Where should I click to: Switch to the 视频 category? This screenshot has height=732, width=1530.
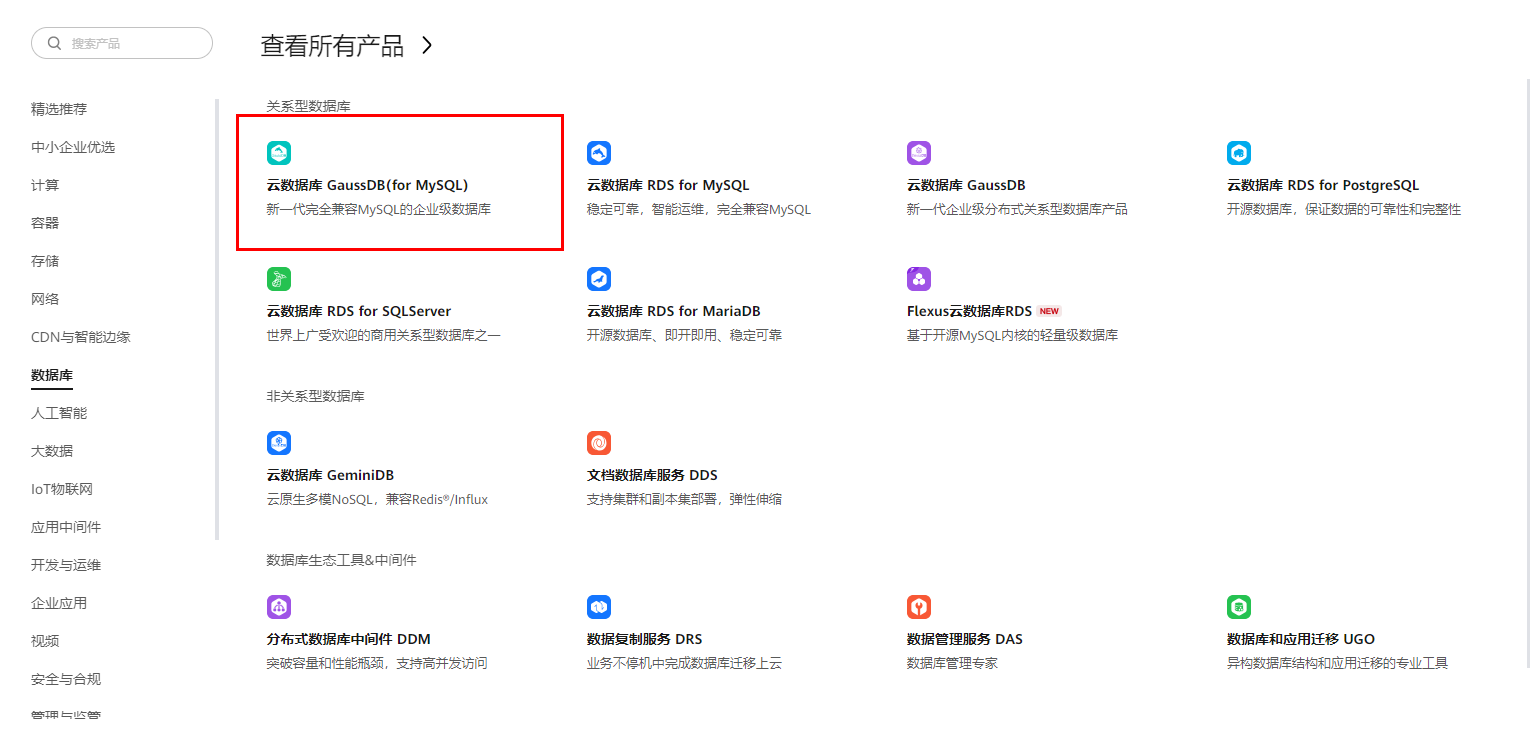45,641
